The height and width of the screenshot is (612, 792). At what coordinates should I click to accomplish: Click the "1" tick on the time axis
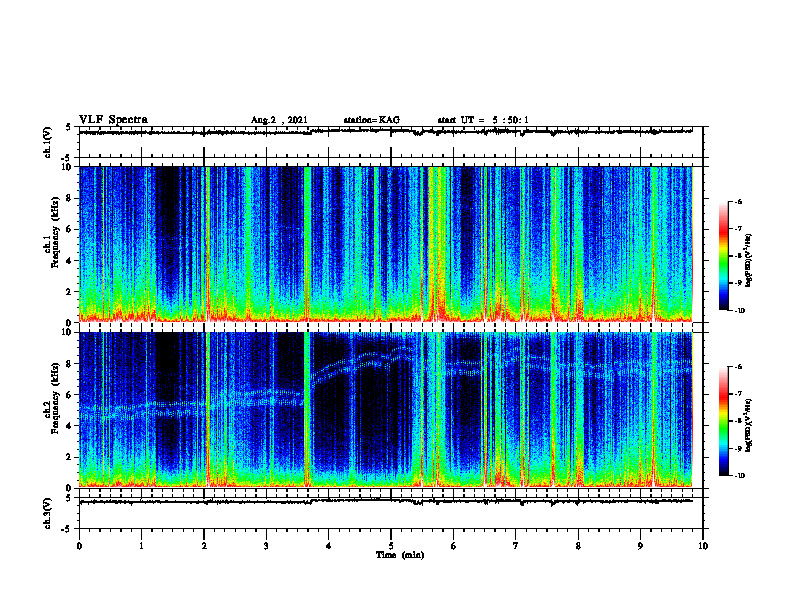coord(141,546)
